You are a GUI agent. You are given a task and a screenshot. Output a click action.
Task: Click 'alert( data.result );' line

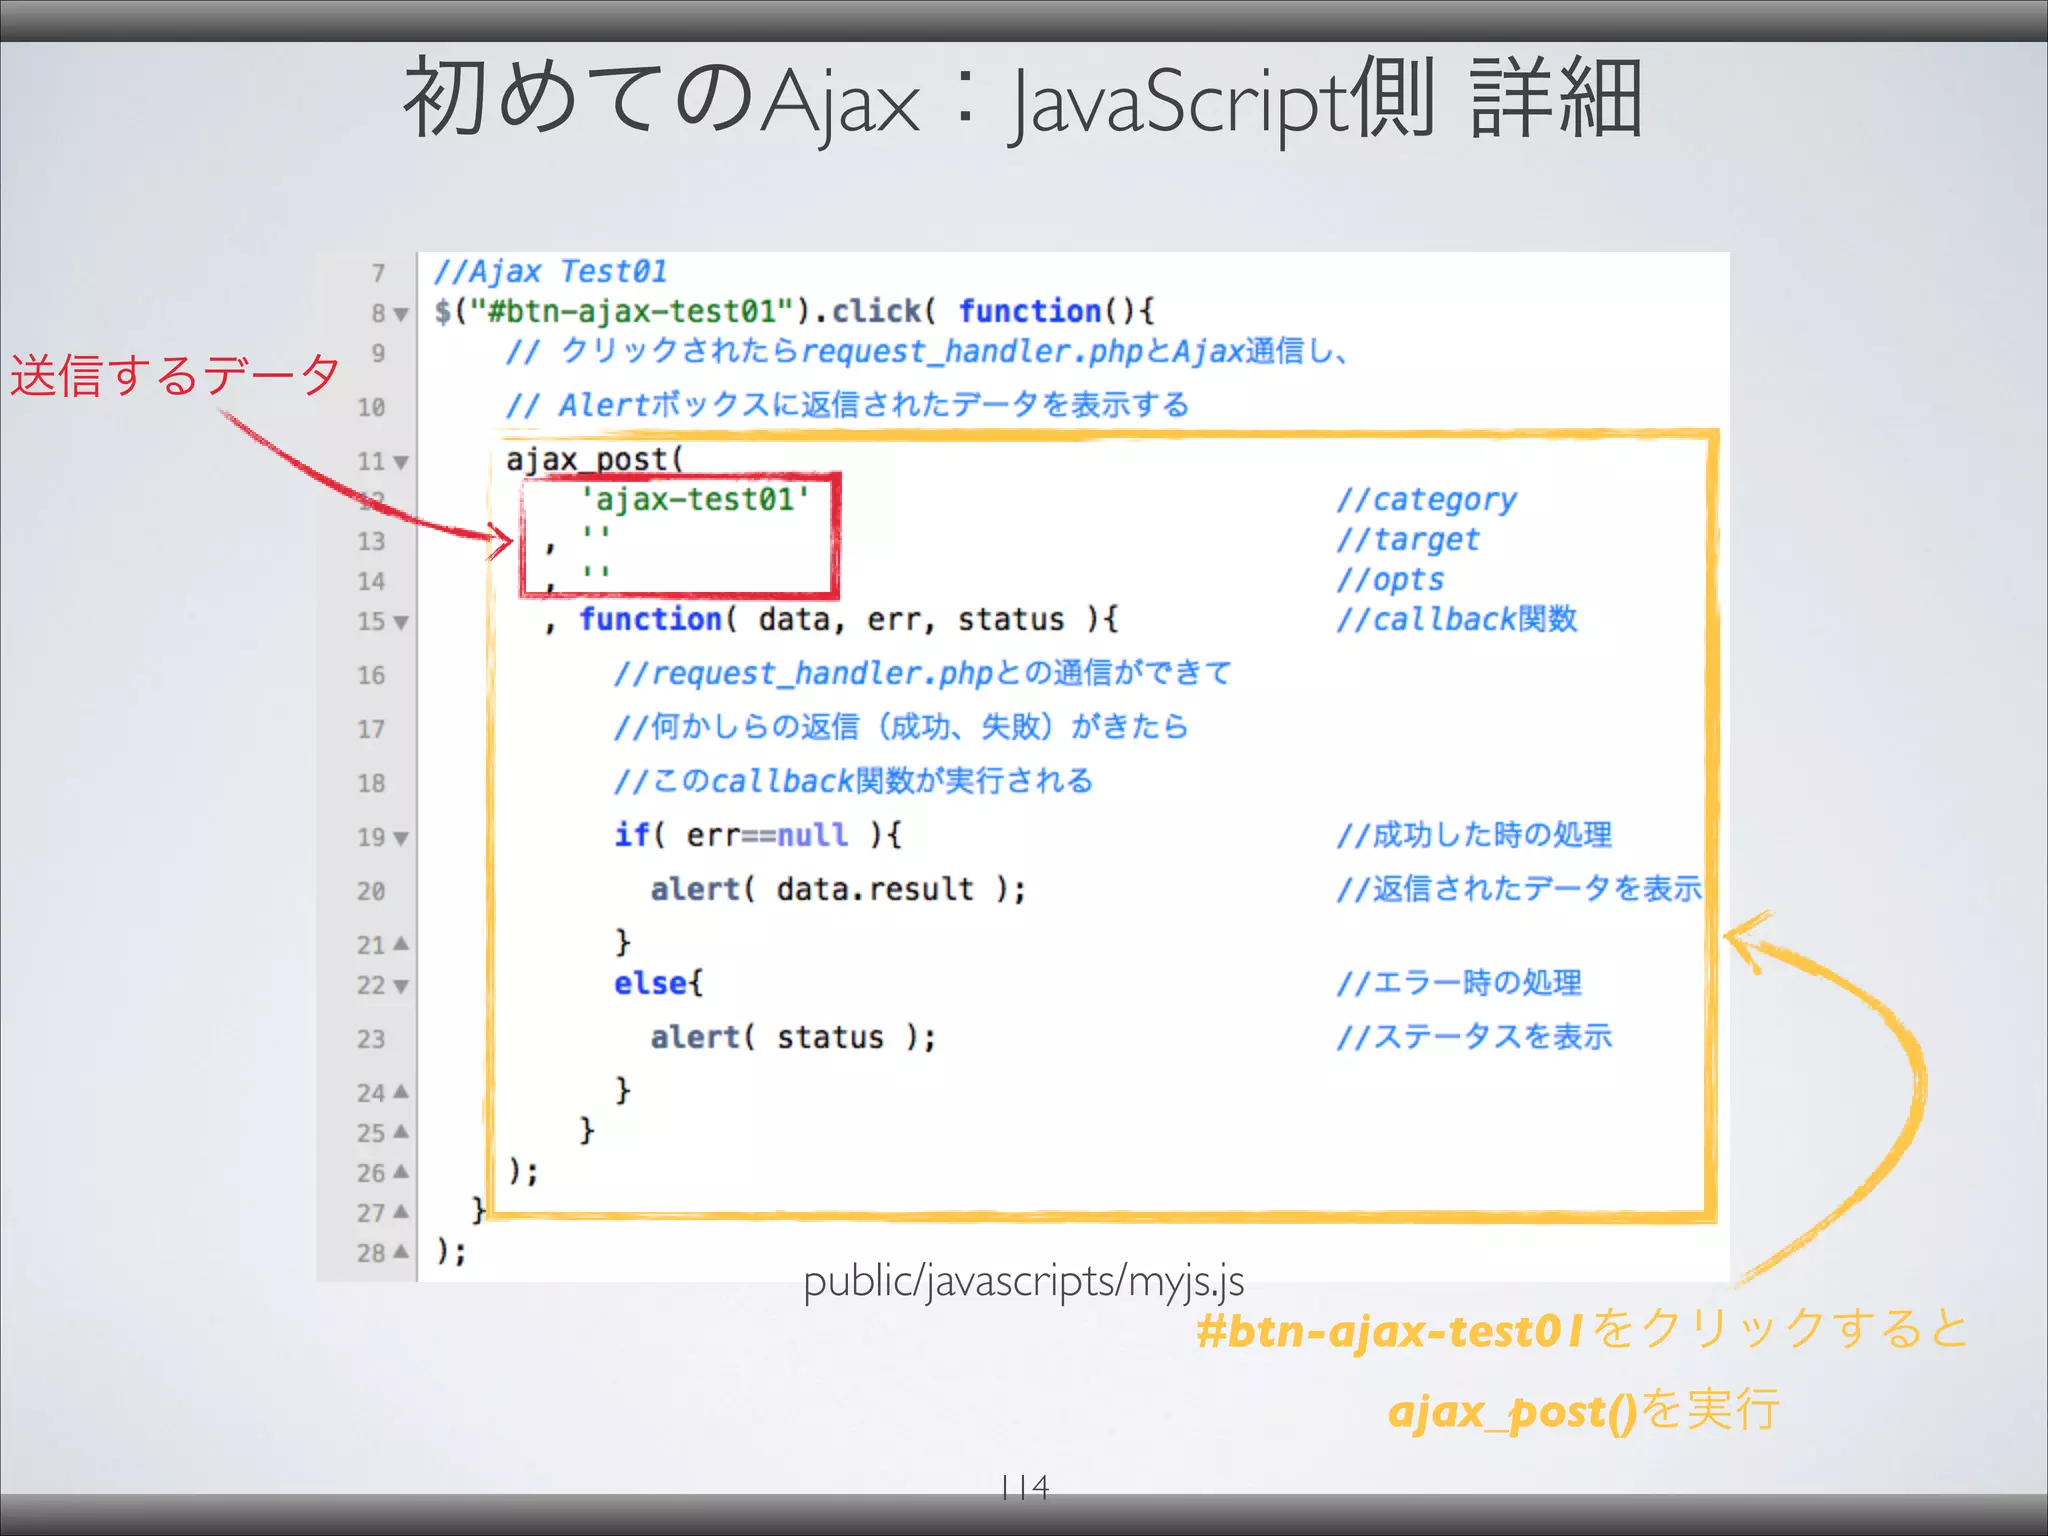click(838, 889)
